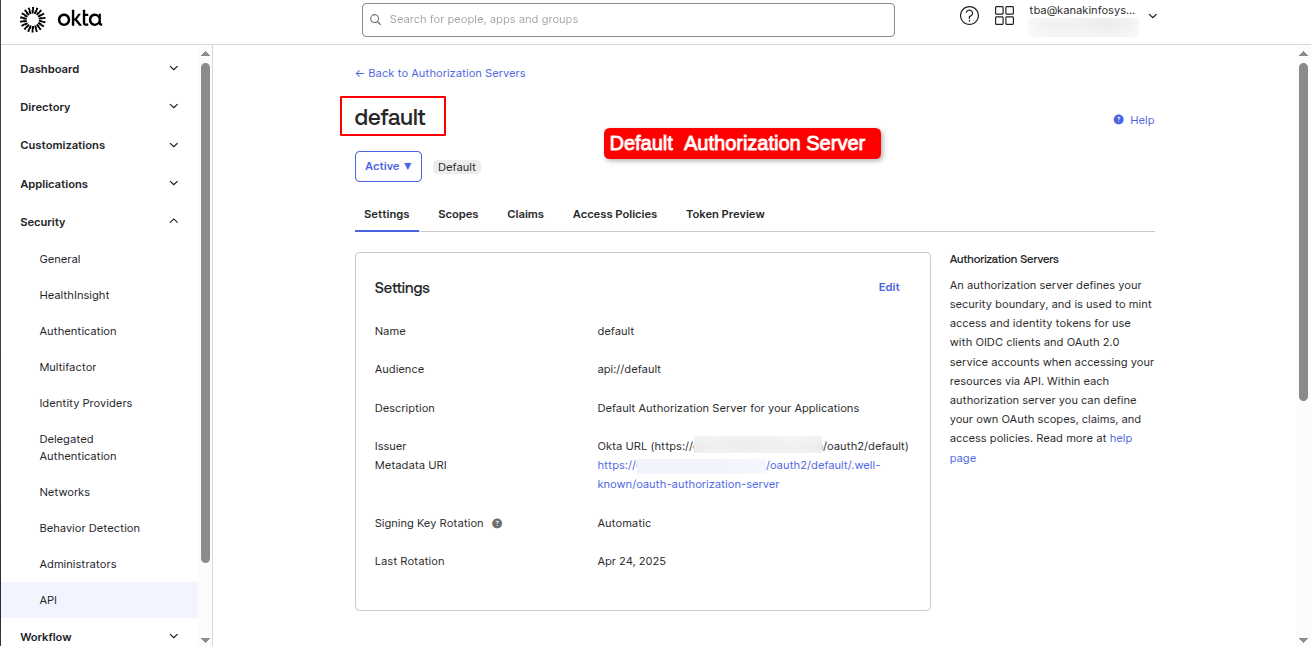The height and width of the screenshot is (646, 1311).
Task: Click the Description value text
Action: [728, 408]
